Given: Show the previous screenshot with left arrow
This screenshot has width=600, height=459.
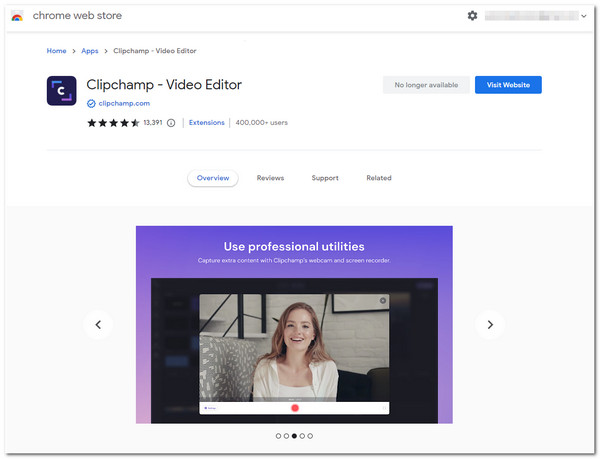Looking at the screenshot, I should tap(98, 324).
